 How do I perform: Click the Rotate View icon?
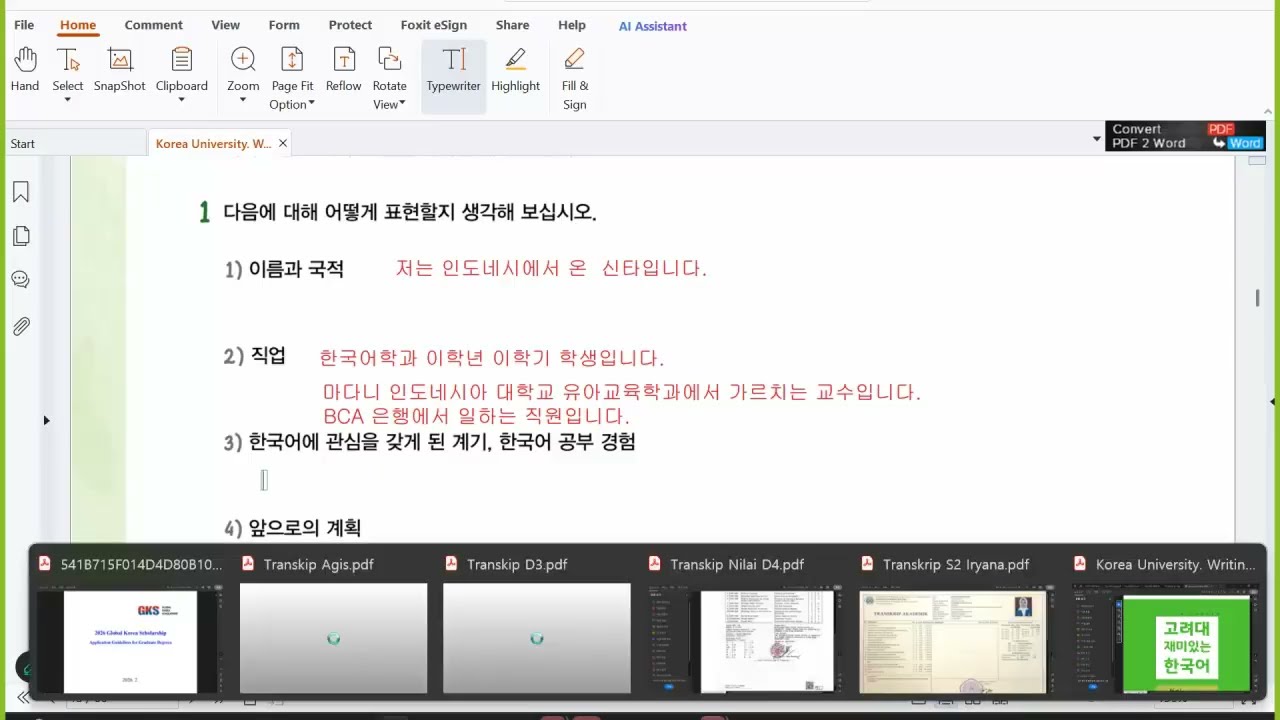(x=389, y=60)
